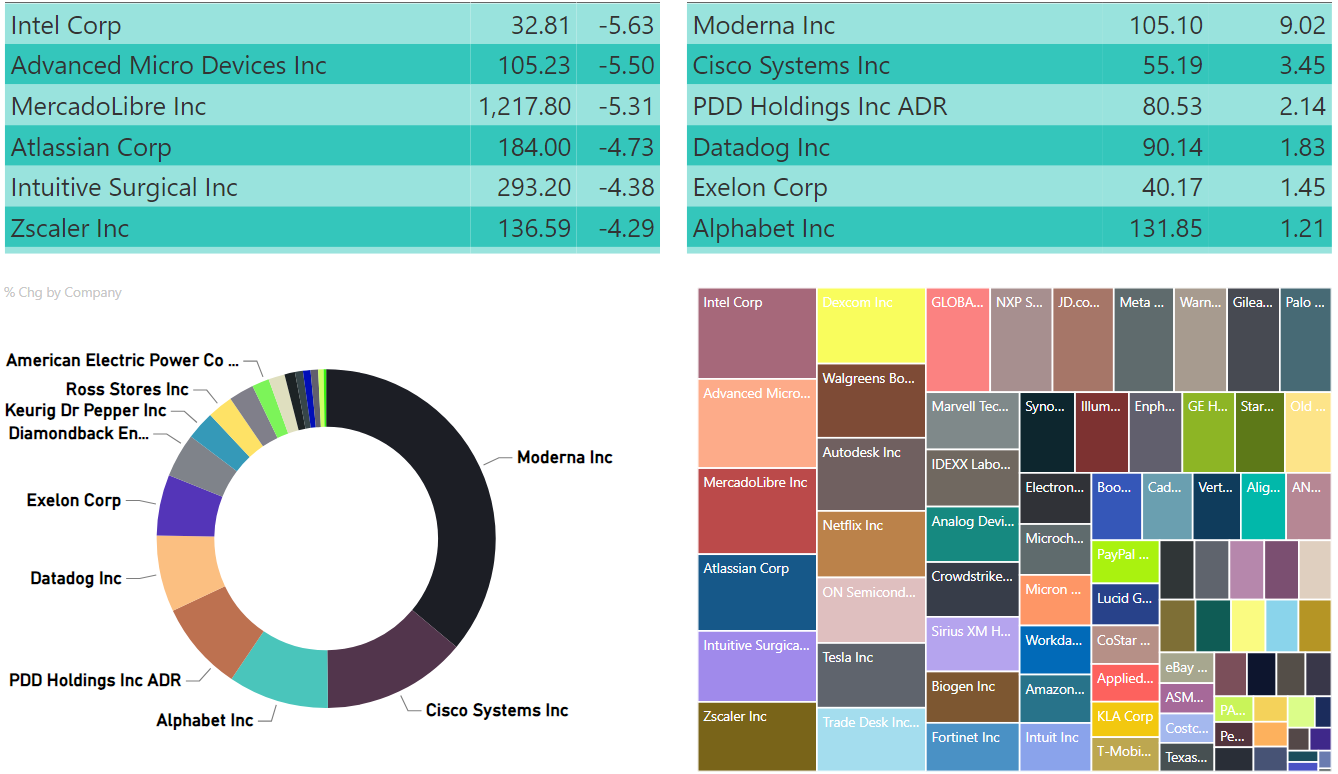Viewport: 1338px width, 774px height.
Task: Select the Netflix Inc treemap tile
Action: (x=872, y=544)
